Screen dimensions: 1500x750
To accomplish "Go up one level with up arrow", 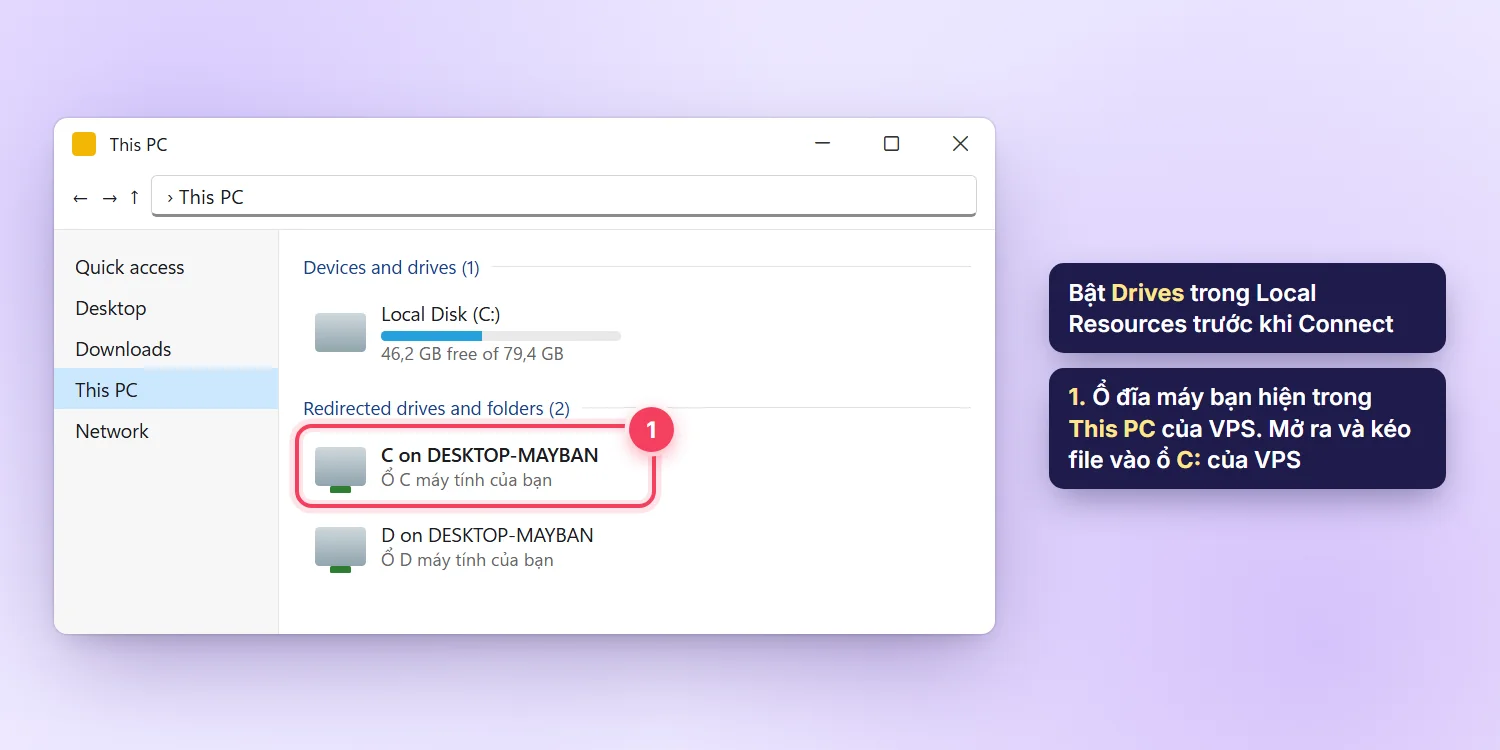I will 134,197.
